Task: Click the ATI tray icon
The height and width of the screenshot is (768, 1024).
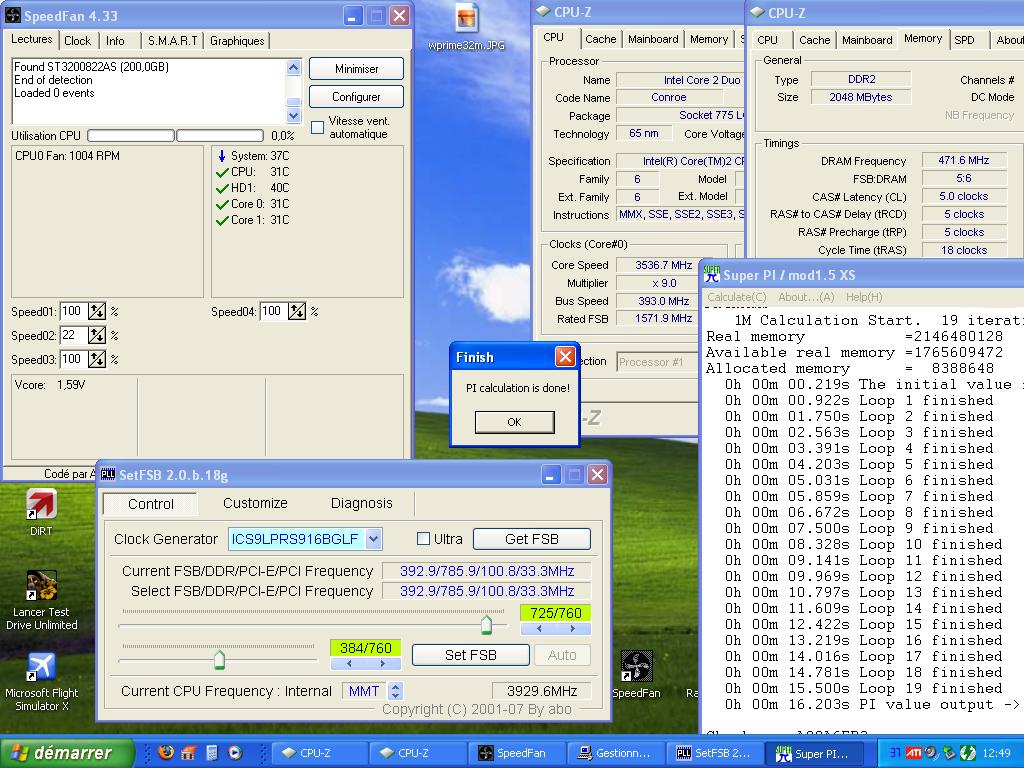Action: (914, 752)
